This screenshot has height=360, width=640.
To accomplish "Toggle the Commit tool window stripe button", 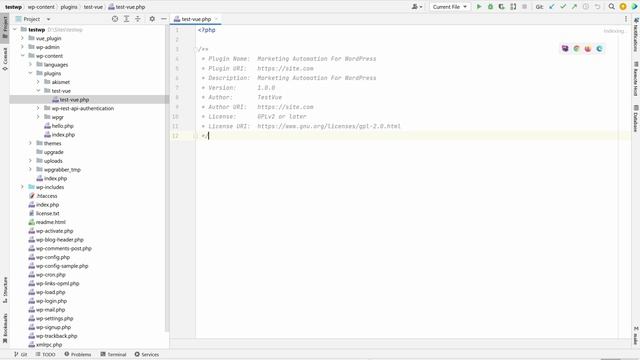I will pyautogui.click(x=5, y=59).
